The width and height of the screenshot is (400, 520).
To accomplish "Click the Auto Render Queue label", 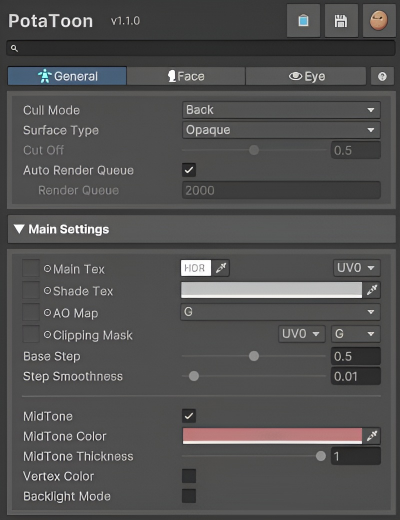I will tap(78, 170).
